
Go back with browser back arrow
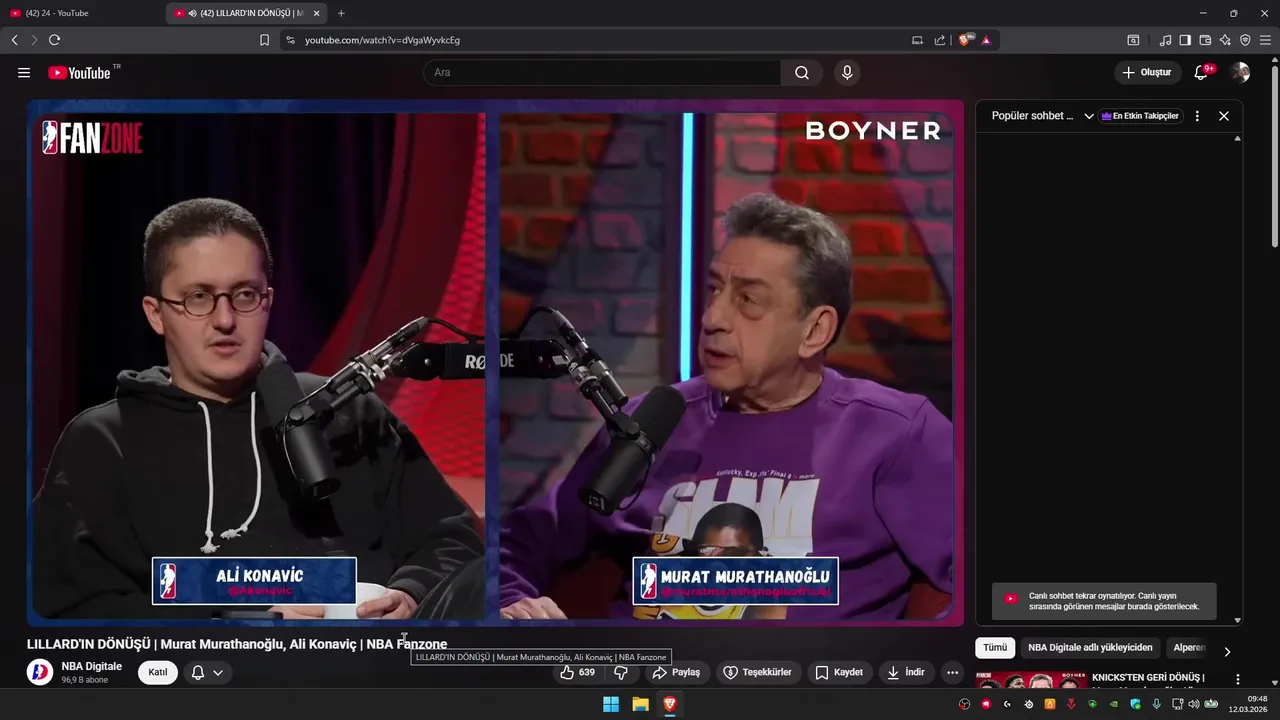click(14, 40)
